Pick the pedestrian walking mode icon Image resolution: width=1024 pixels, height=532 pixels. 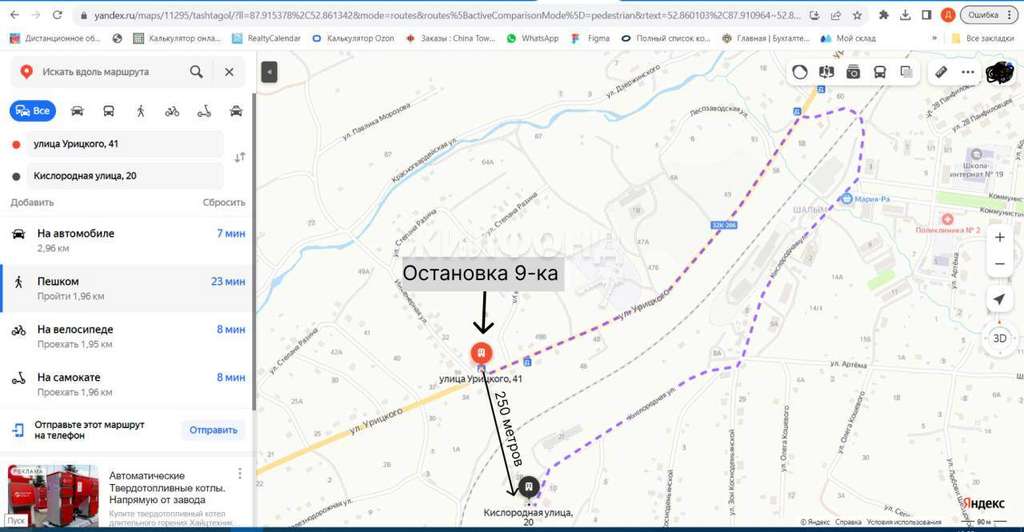(140, 111)
